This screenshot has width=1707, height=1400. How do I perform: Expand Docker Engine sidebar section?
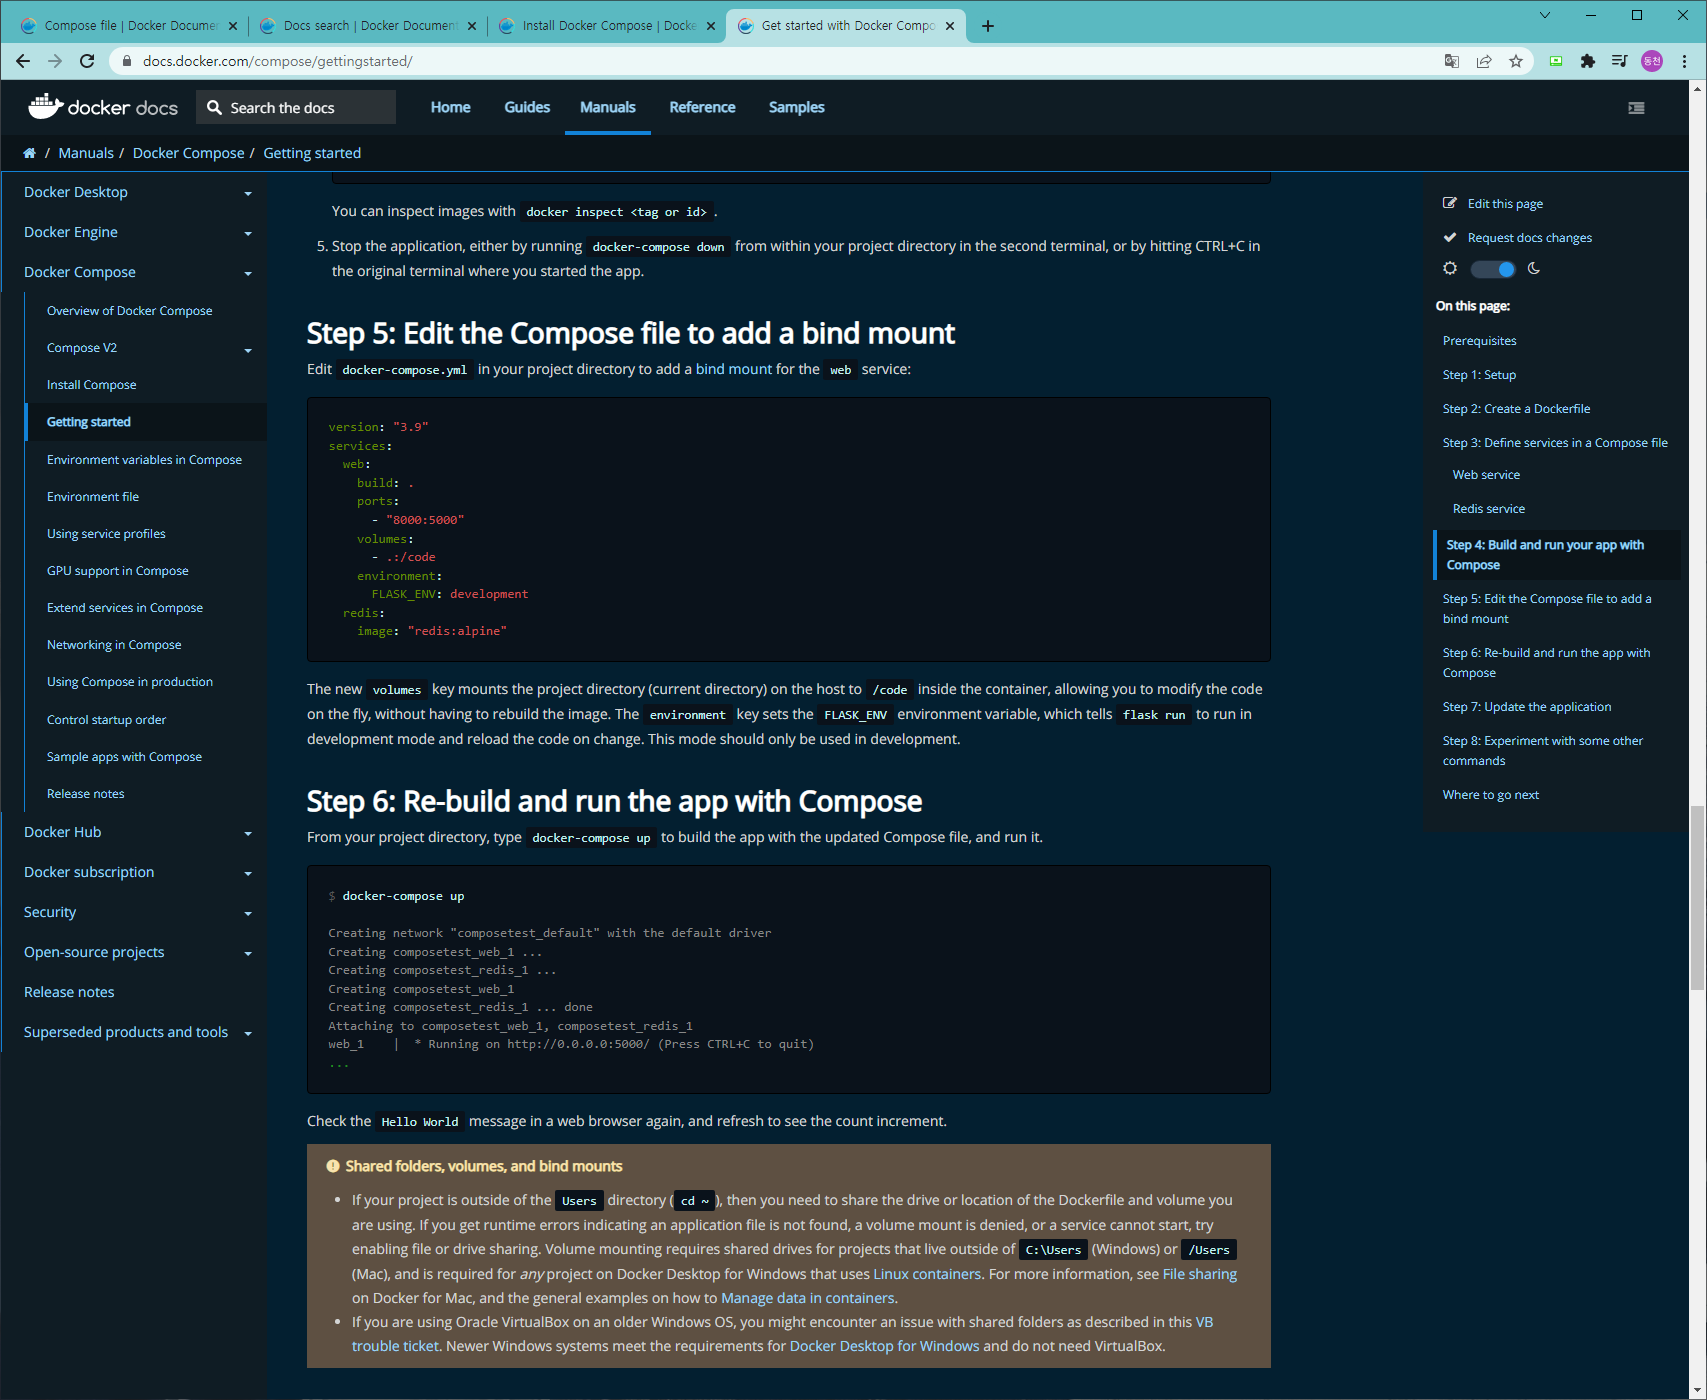(248, 233)
